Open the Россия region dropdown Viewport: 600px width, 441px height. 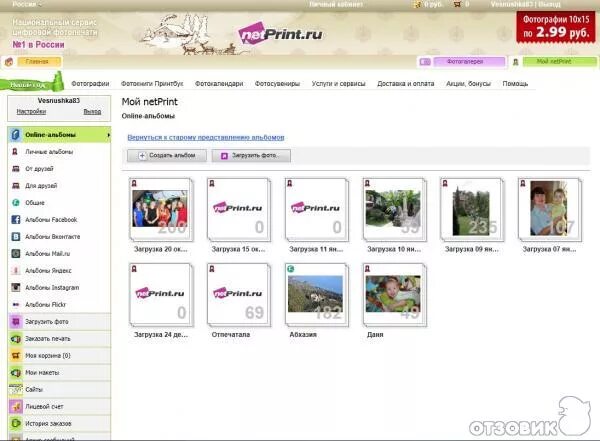(x=27, y=4)
